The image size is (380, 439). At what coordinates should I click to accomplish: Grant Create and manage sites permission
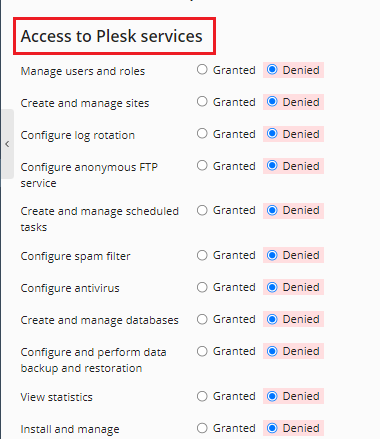click(202, 102)
